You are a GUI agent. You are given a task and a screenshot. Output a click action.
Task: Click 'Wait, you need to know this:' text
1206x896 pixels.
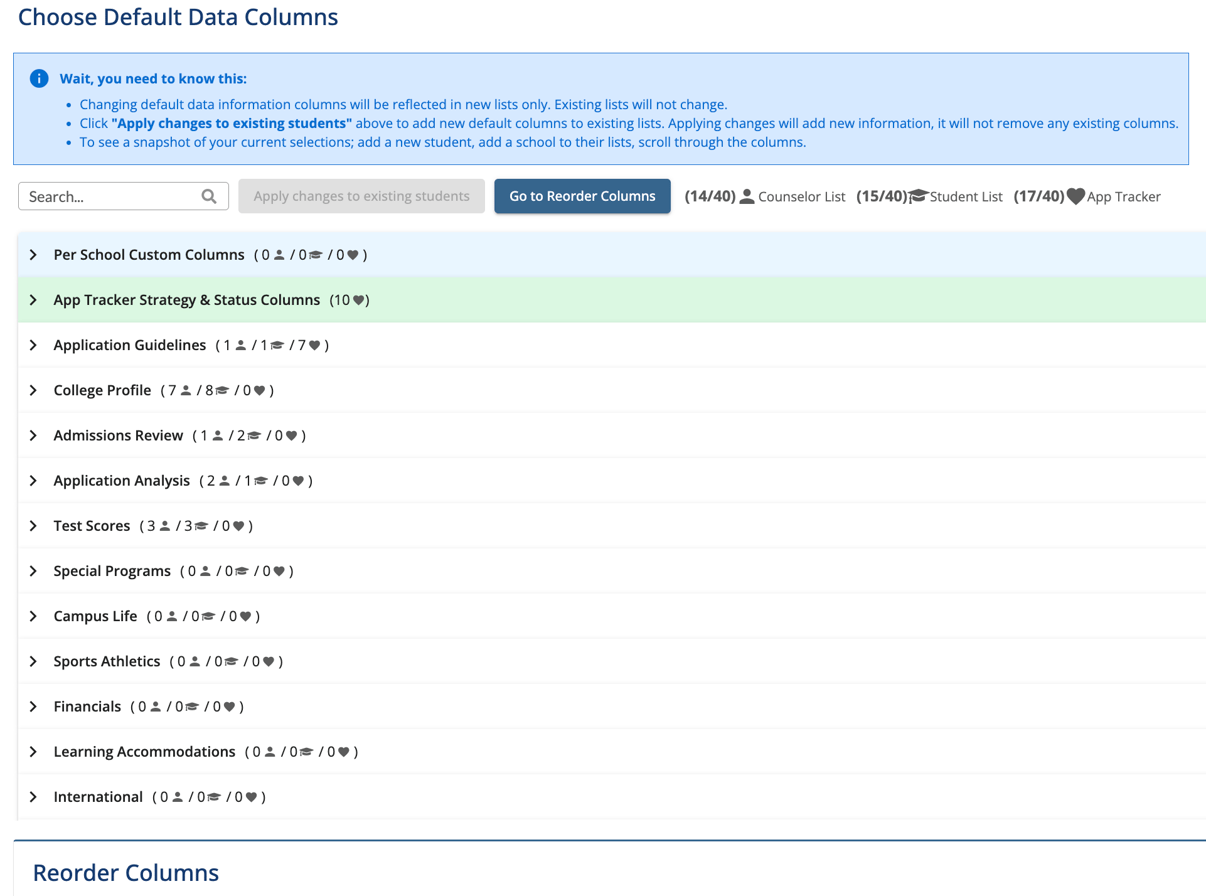(x=153, y=78)
